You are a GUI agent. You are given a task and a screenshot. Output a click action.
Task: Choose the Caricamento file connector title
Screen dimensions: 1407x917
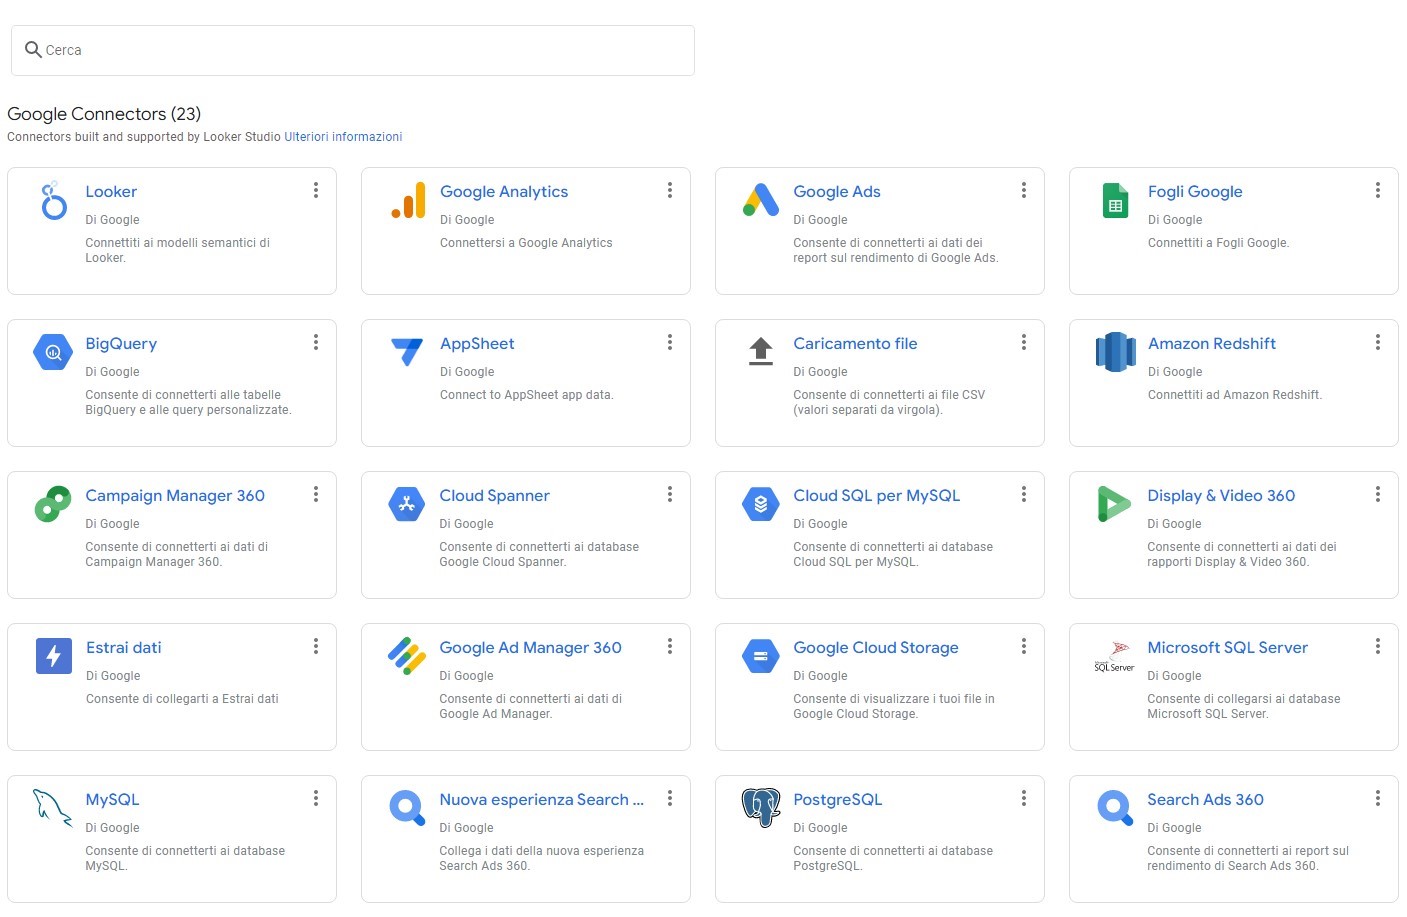[855, 343]
